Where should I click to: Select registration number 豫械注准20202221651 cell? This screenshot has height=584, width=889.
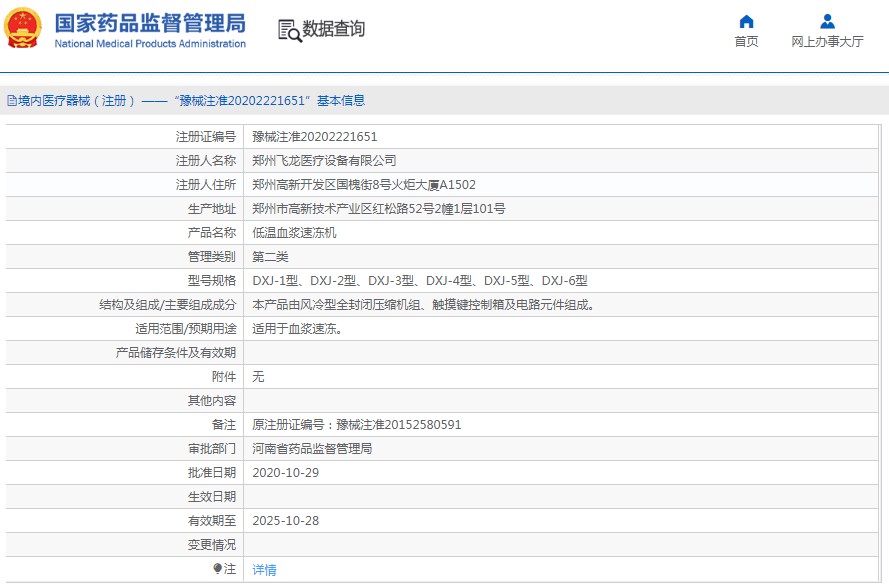coord(315,137)
